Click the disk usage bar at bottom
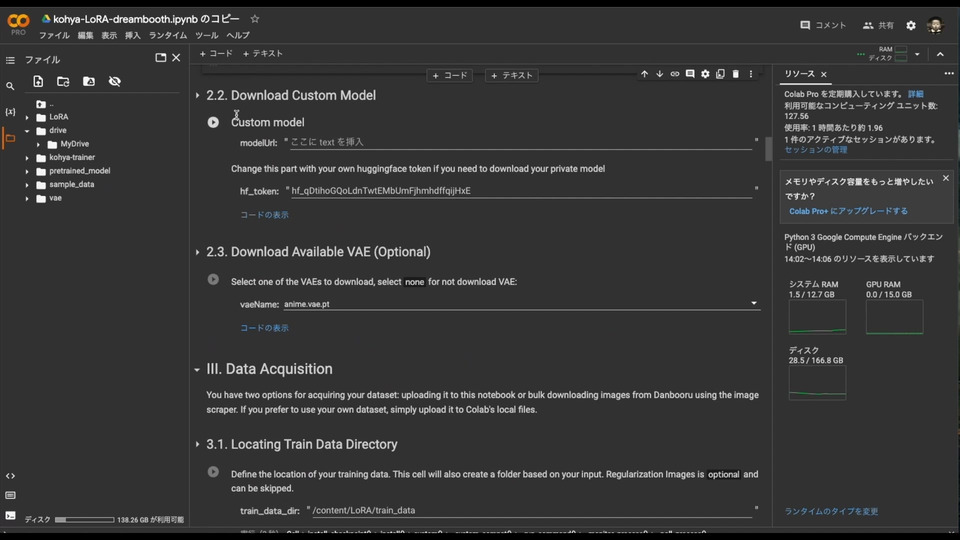Screen dimensions: 960x540 [x=84, y=520]
